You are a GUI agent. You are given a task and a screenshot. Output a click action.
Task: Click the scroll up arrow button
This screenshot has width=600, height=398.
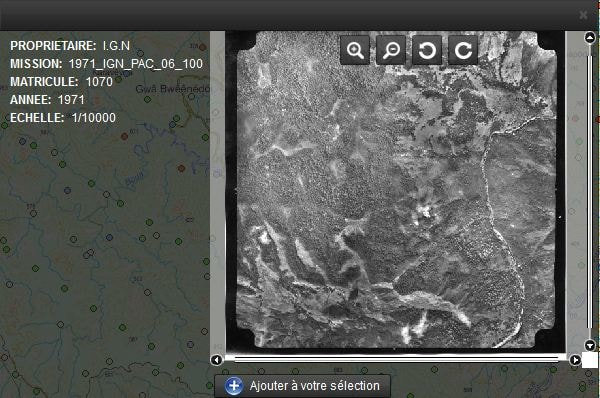[590, 38]
